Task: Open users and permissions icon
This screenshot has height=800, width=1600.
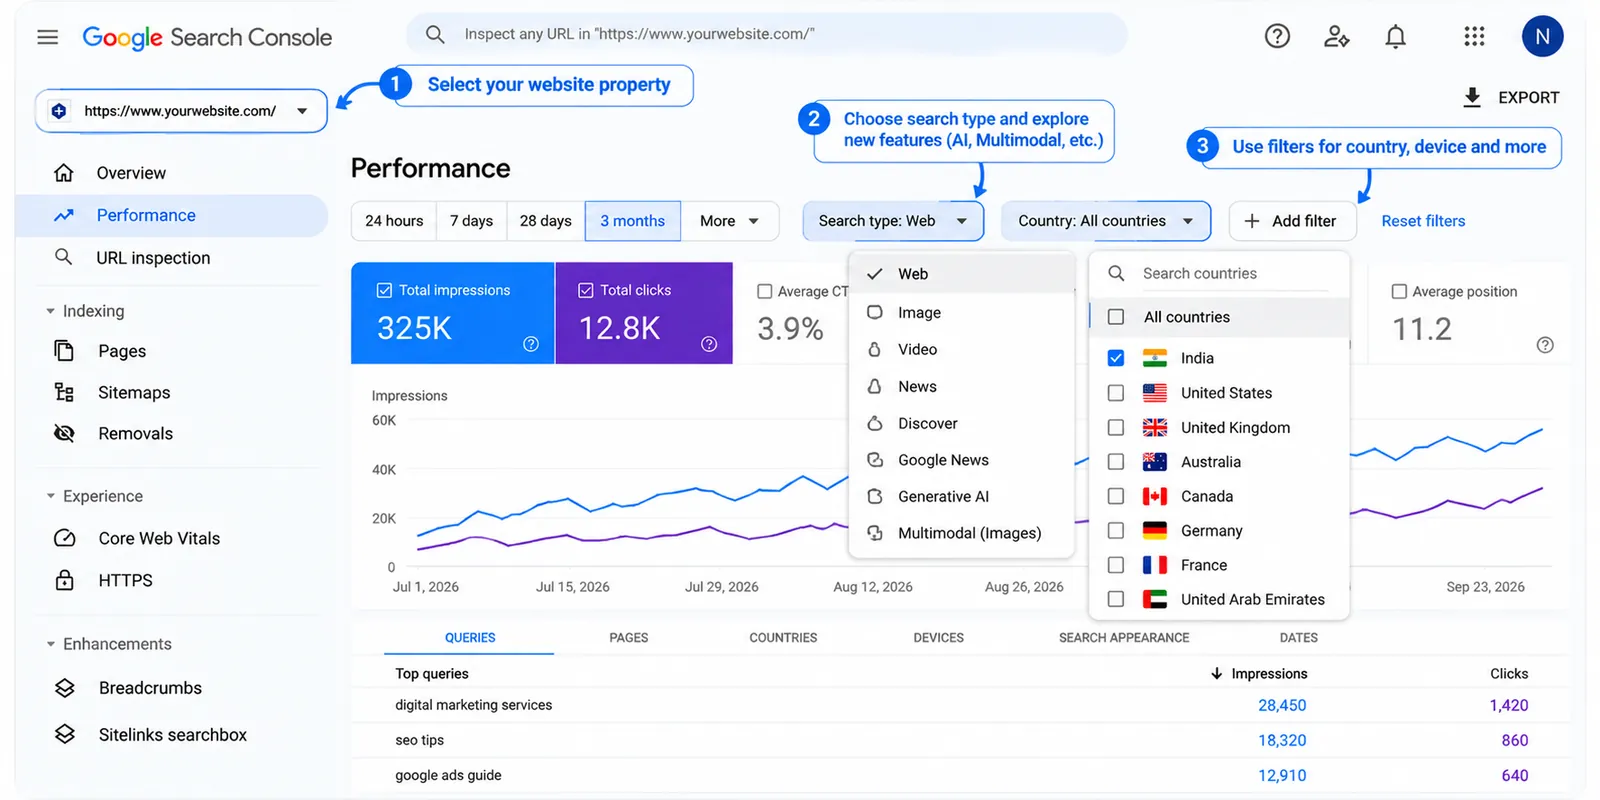Action: (x=1336, y=37)
